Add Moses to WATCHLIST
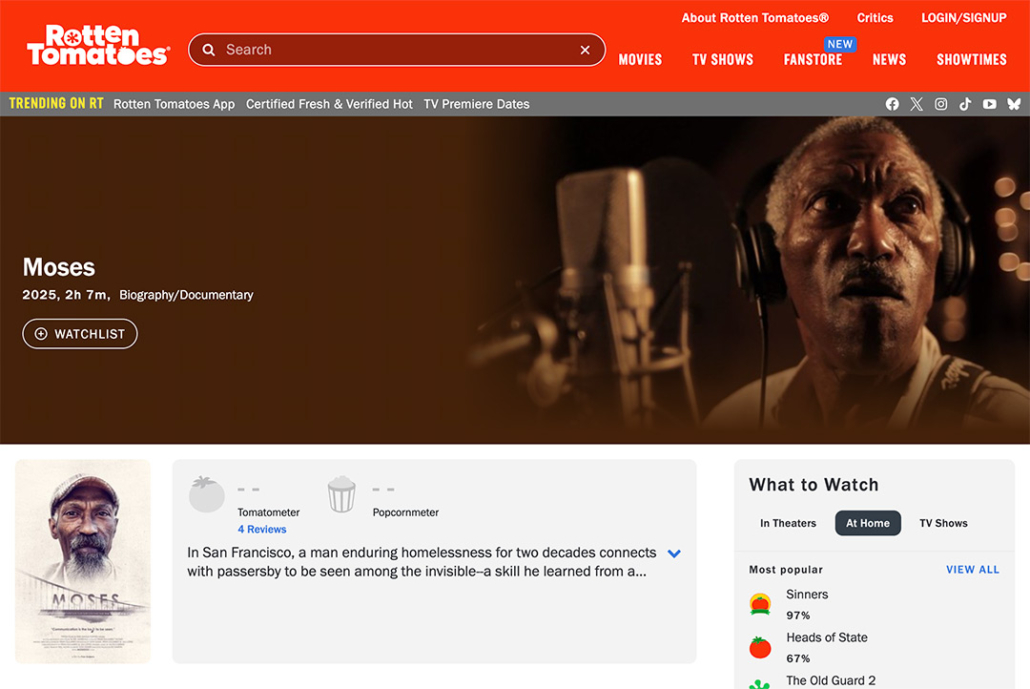The image size is (1030, 689). (80, 334)
